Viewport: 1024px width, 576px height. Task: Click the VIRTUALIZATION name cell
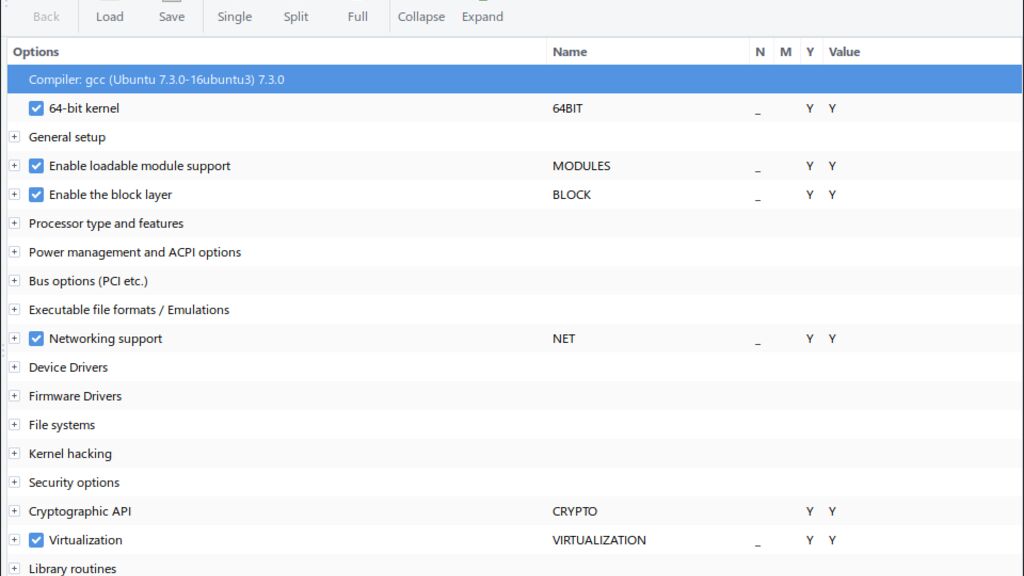[x=599, y=540]
